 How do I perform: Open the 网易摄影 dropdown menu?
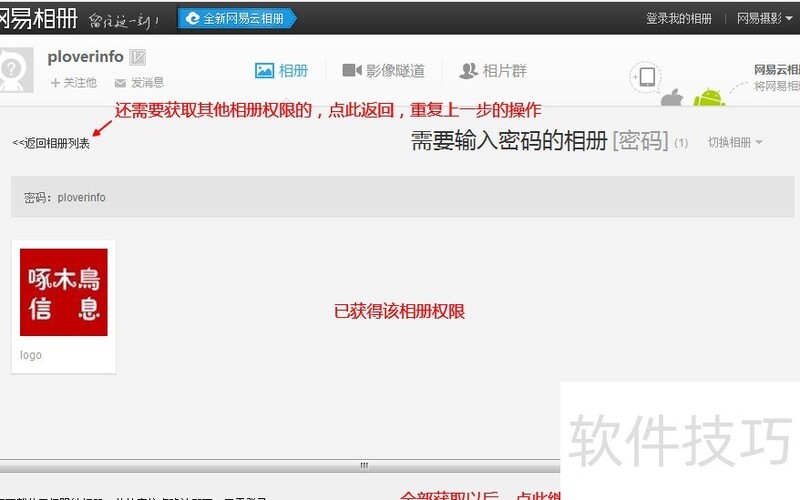[764, 18]
